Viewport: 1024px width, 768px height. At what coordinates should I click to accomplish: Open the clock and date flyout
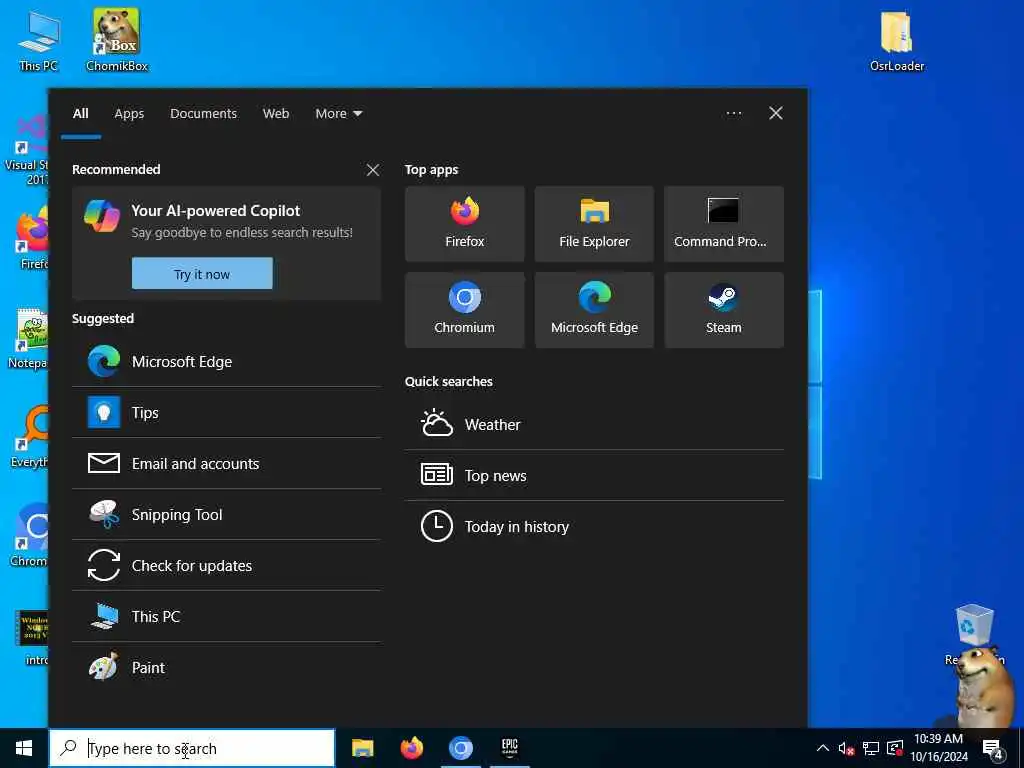point(938,748)
